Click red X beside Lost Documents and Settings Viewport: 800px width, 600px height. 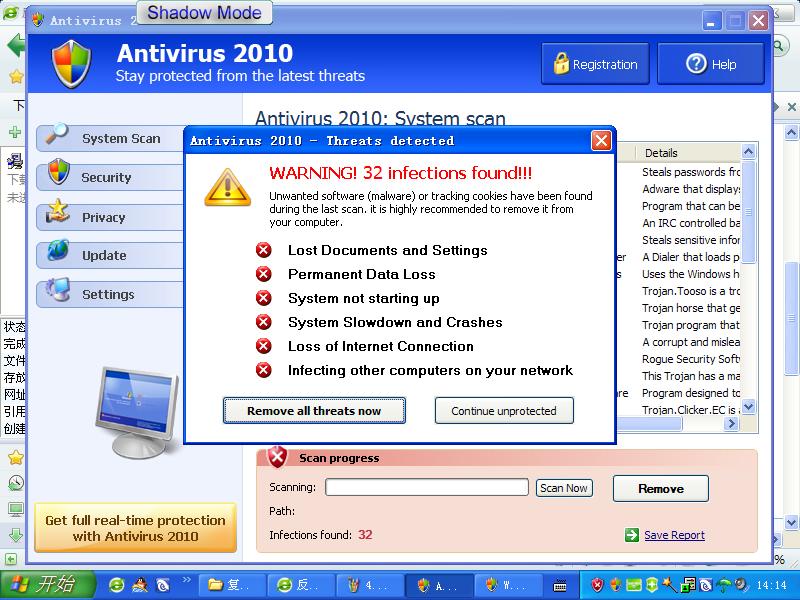(264, 251)
